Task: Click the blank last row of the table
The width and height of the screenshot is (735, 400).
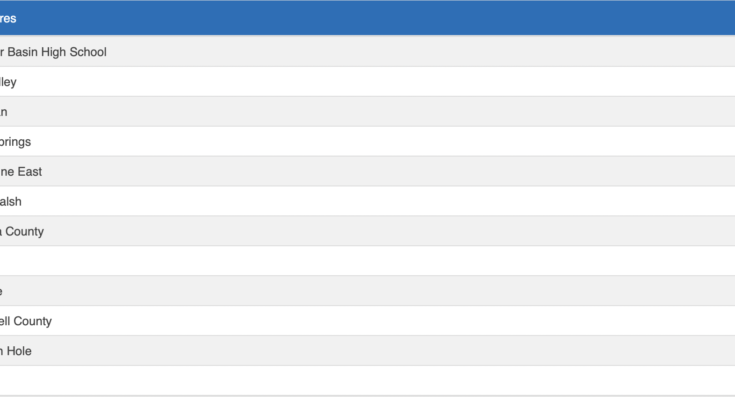Action: click(x=367, y=381)
